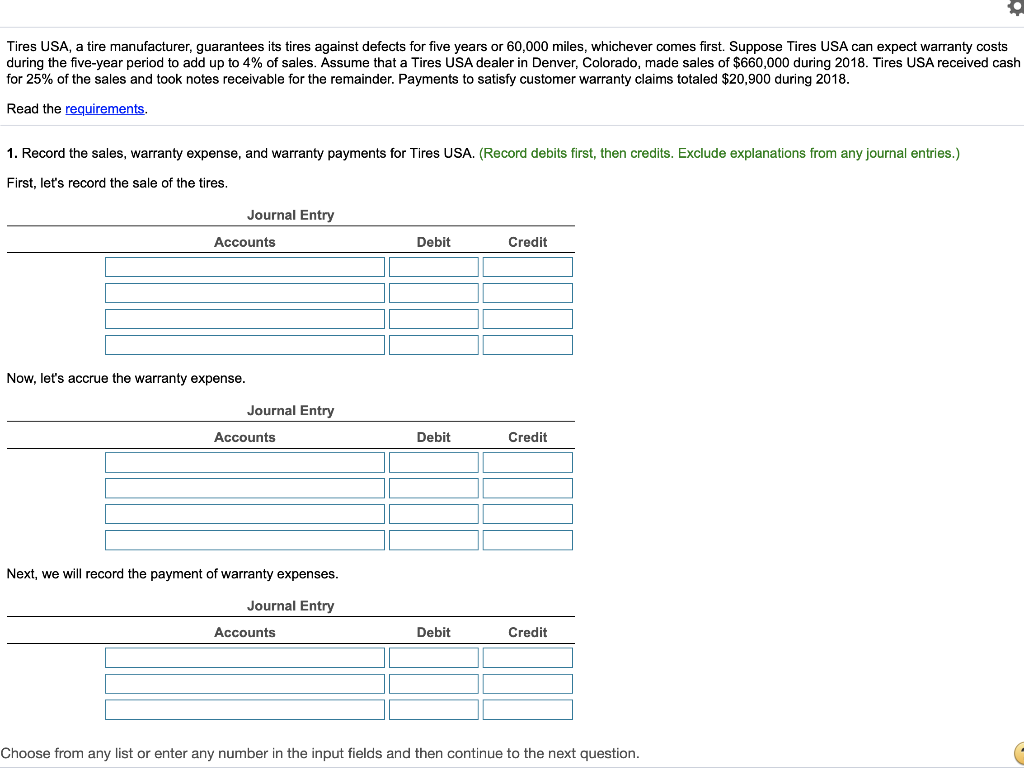Click the third Accounts row of the accrual entry
The width and height of the screenshot is (1024, 770).
coord(244,513)
